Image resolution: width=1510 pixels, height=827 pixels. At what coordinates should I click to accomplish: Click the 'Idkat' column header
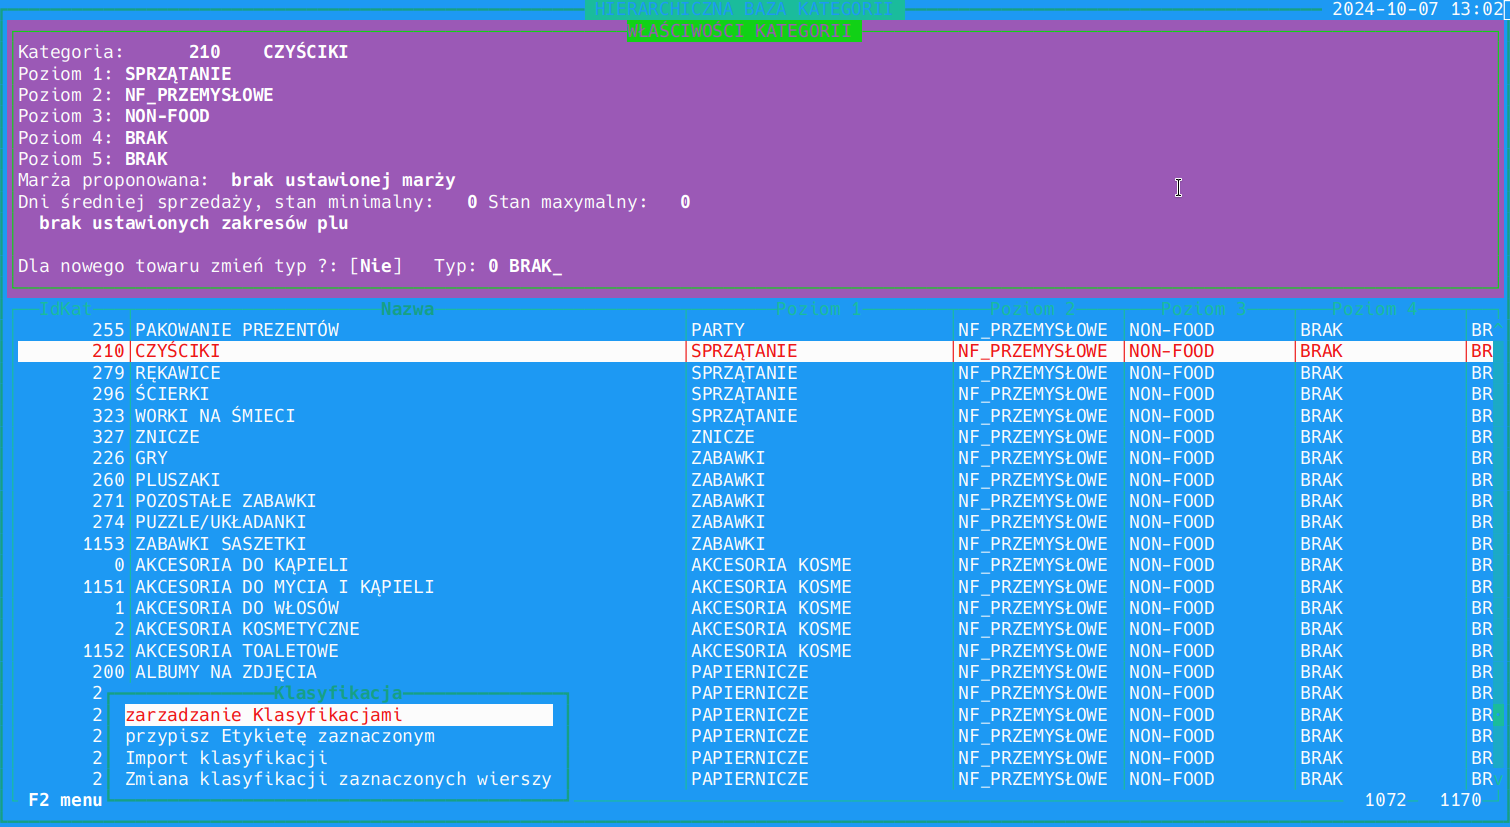pos(66,309)
